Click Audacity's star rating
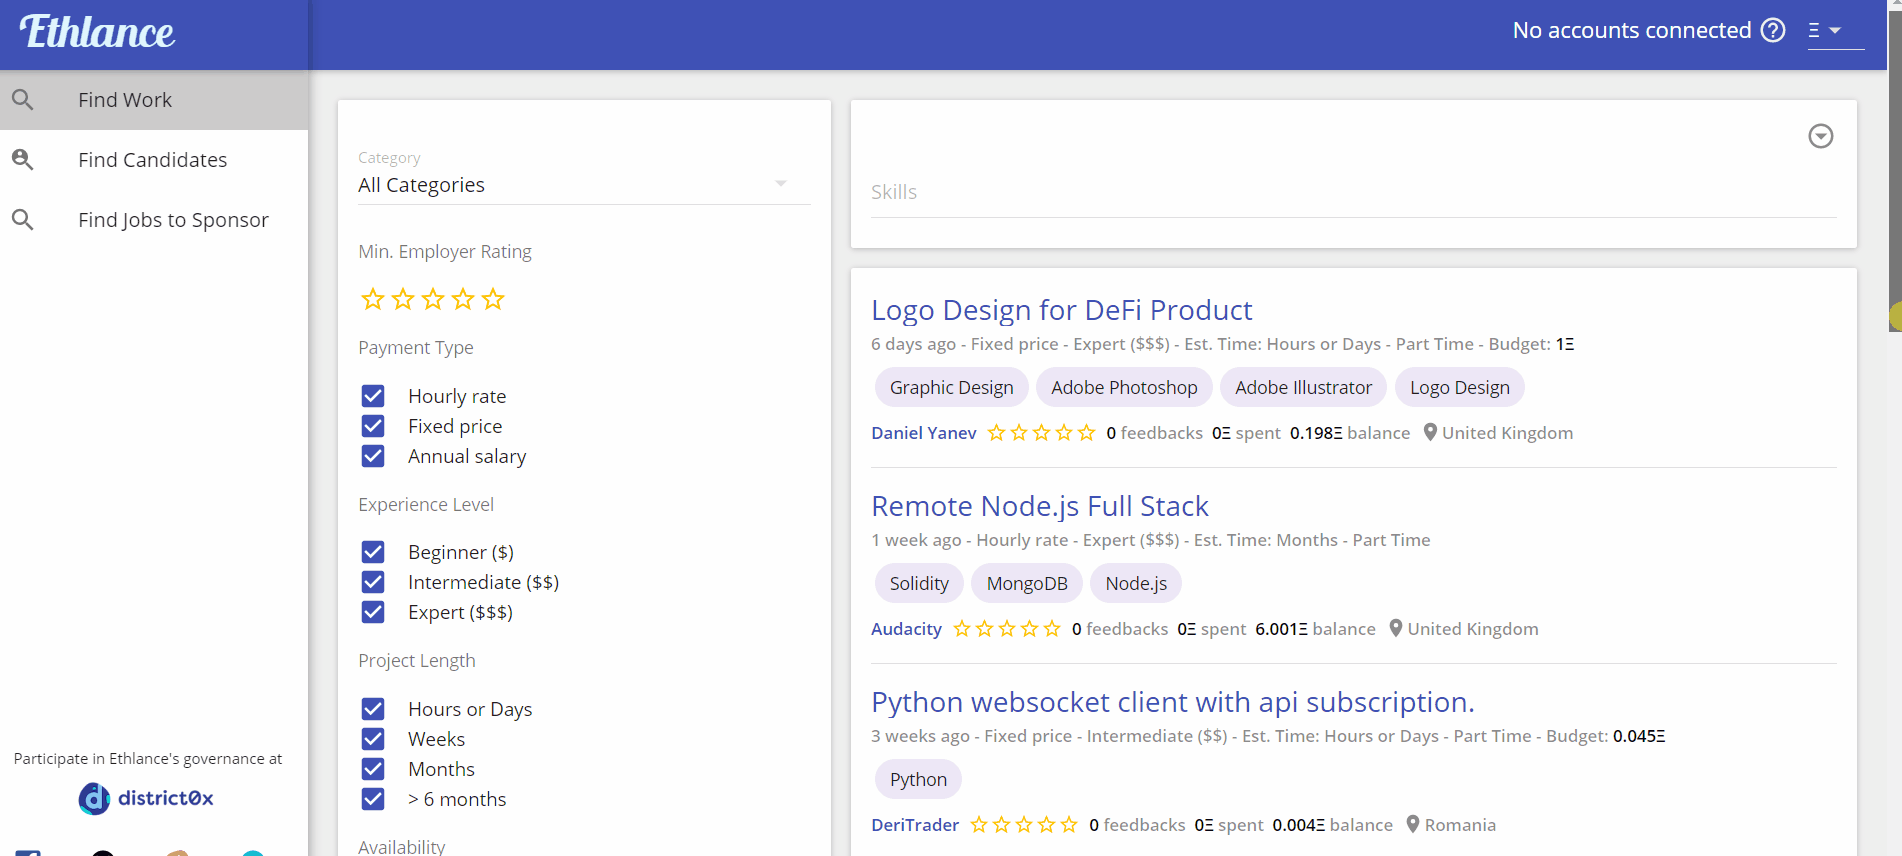The image size is (1902, 856). click(1007, 629)
